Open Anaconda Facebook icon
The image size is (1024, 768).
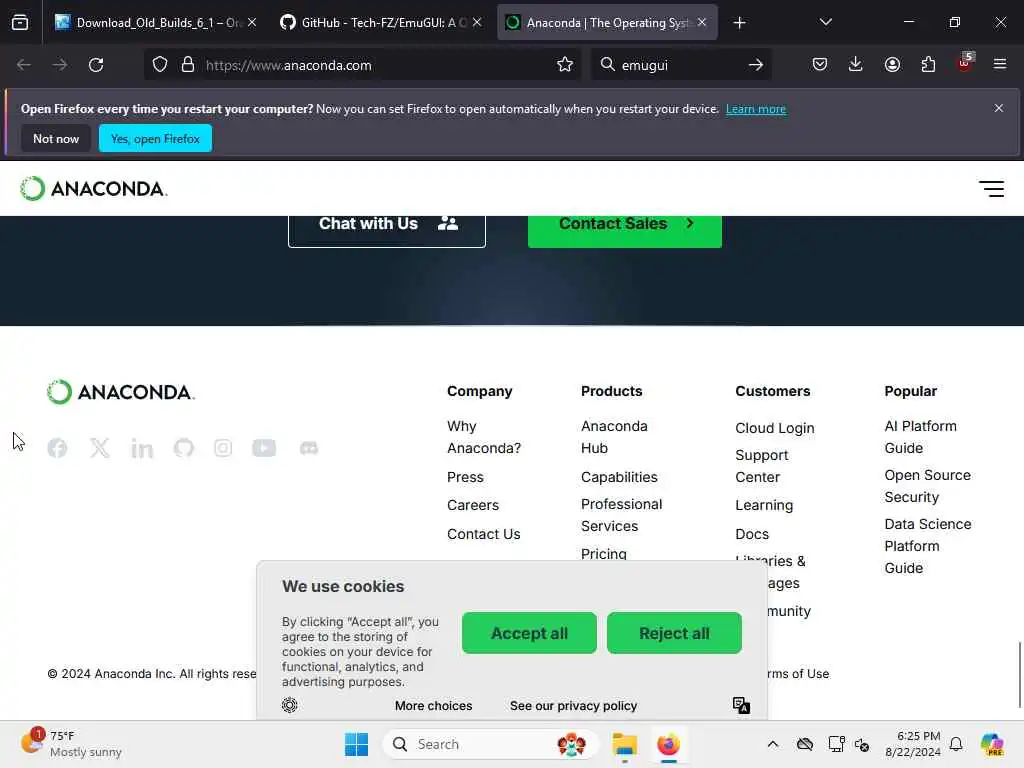click(x=57, y=448)
